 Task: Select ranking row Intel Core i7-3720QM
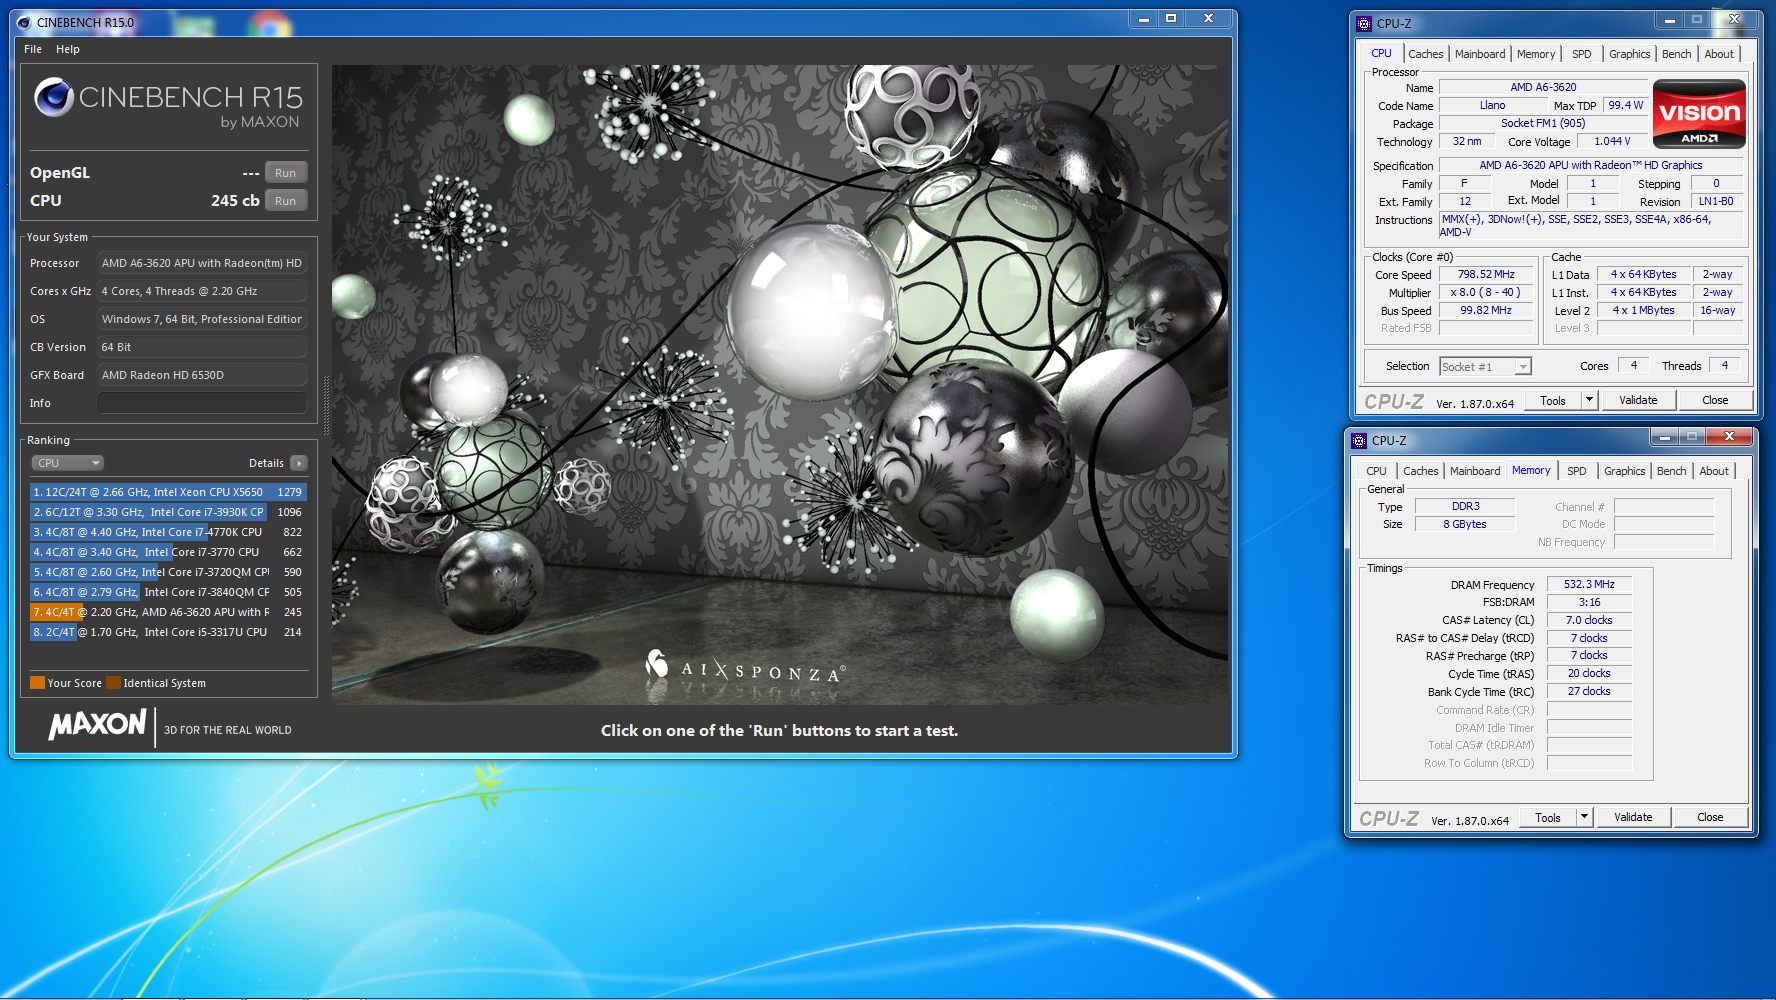(168, 572)
